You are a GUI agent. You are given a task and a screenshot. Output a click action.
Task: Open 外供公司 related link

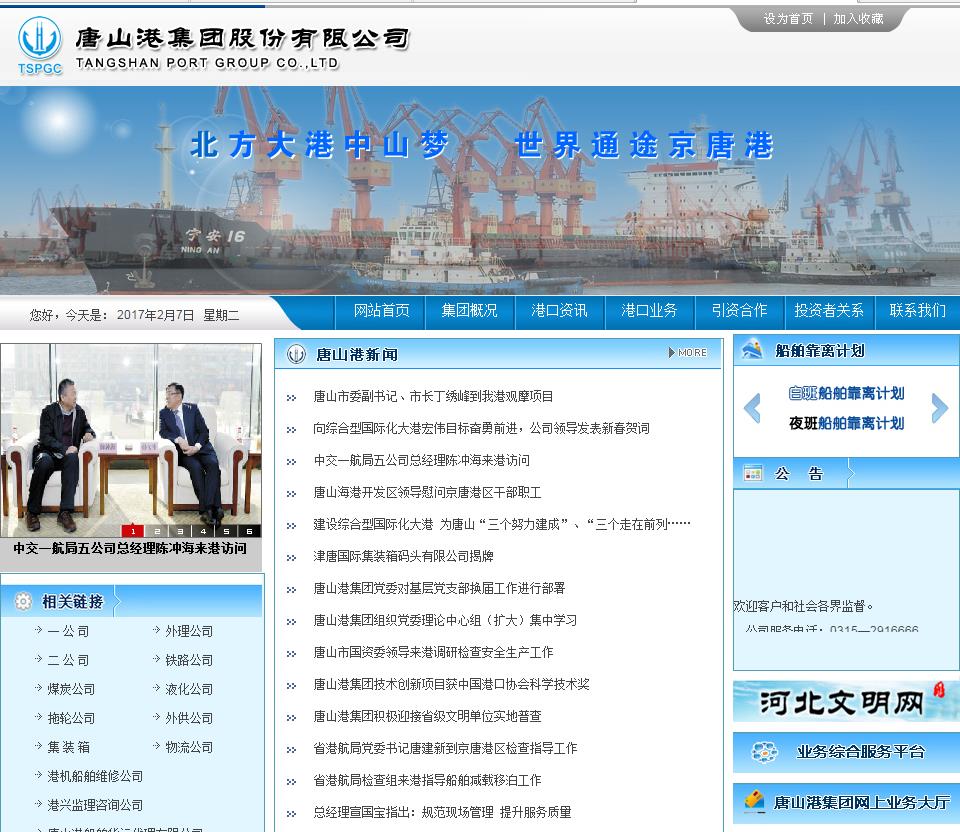[189, 718]
